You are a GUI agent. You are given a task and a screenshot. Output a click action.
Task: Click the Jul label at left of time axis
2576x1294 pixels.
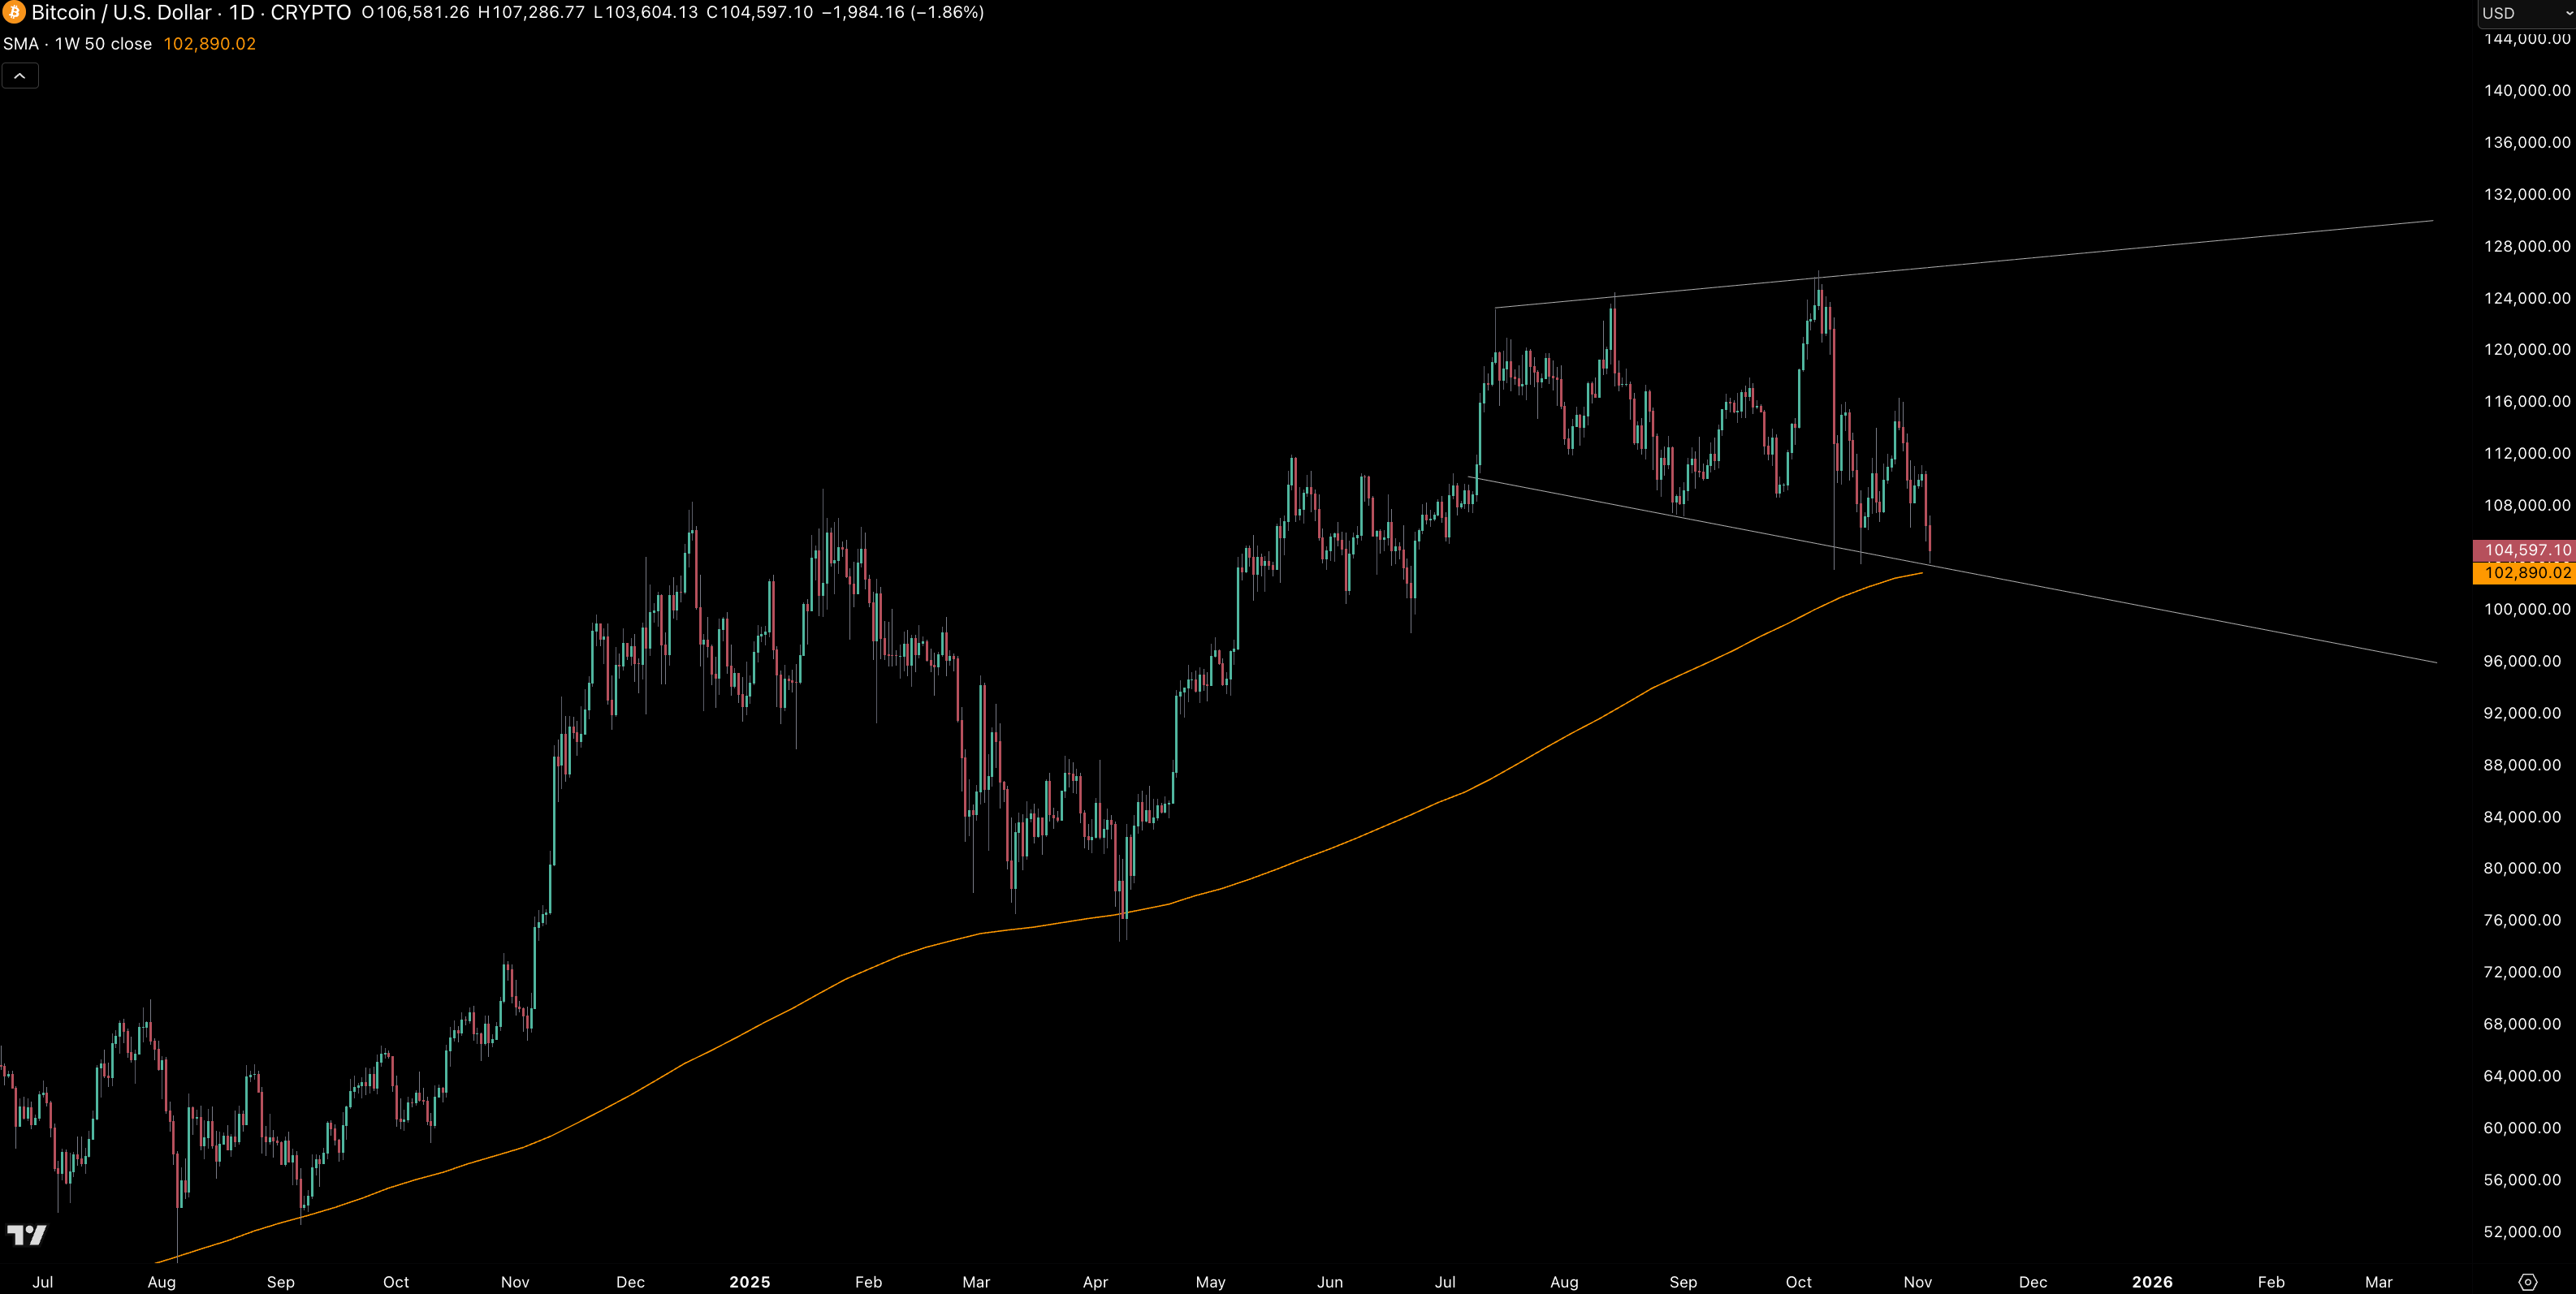pos(42,1281)
